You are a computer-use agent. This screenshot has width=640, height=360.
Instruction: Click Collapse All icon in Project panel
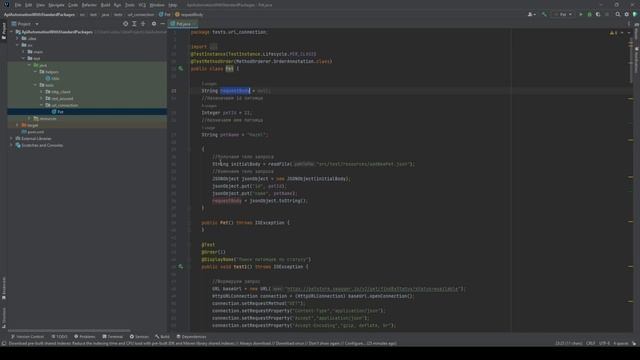pyautogui.click(x=143, y=24)
